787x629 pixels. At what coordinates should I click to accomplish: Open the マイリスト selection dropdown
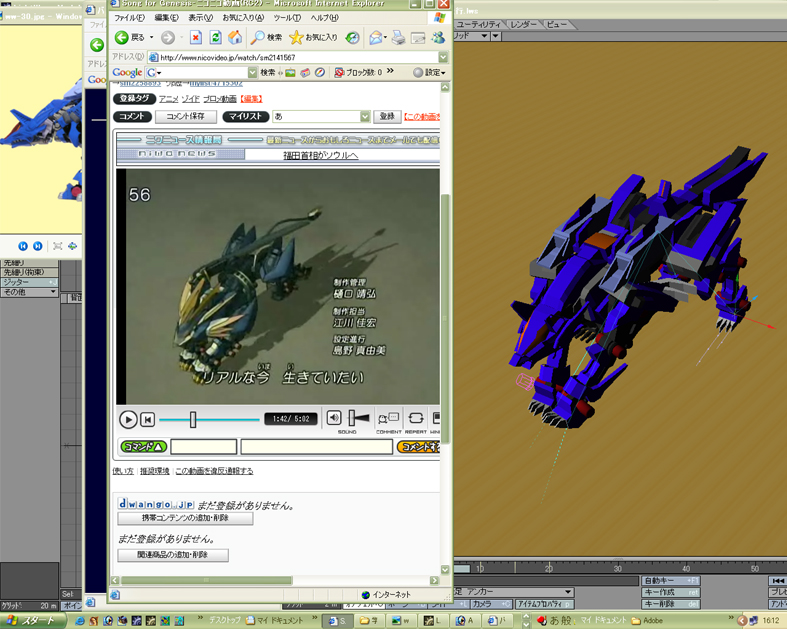tap(365, 116)
